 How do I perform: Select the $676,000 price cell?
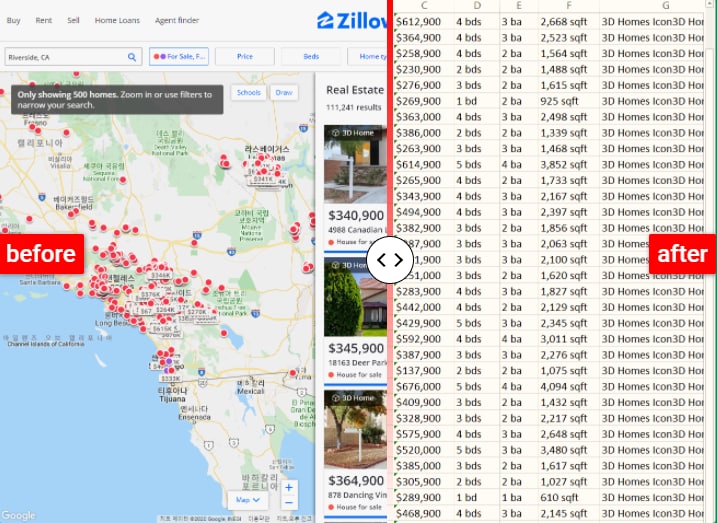click(x=424, y=386)
